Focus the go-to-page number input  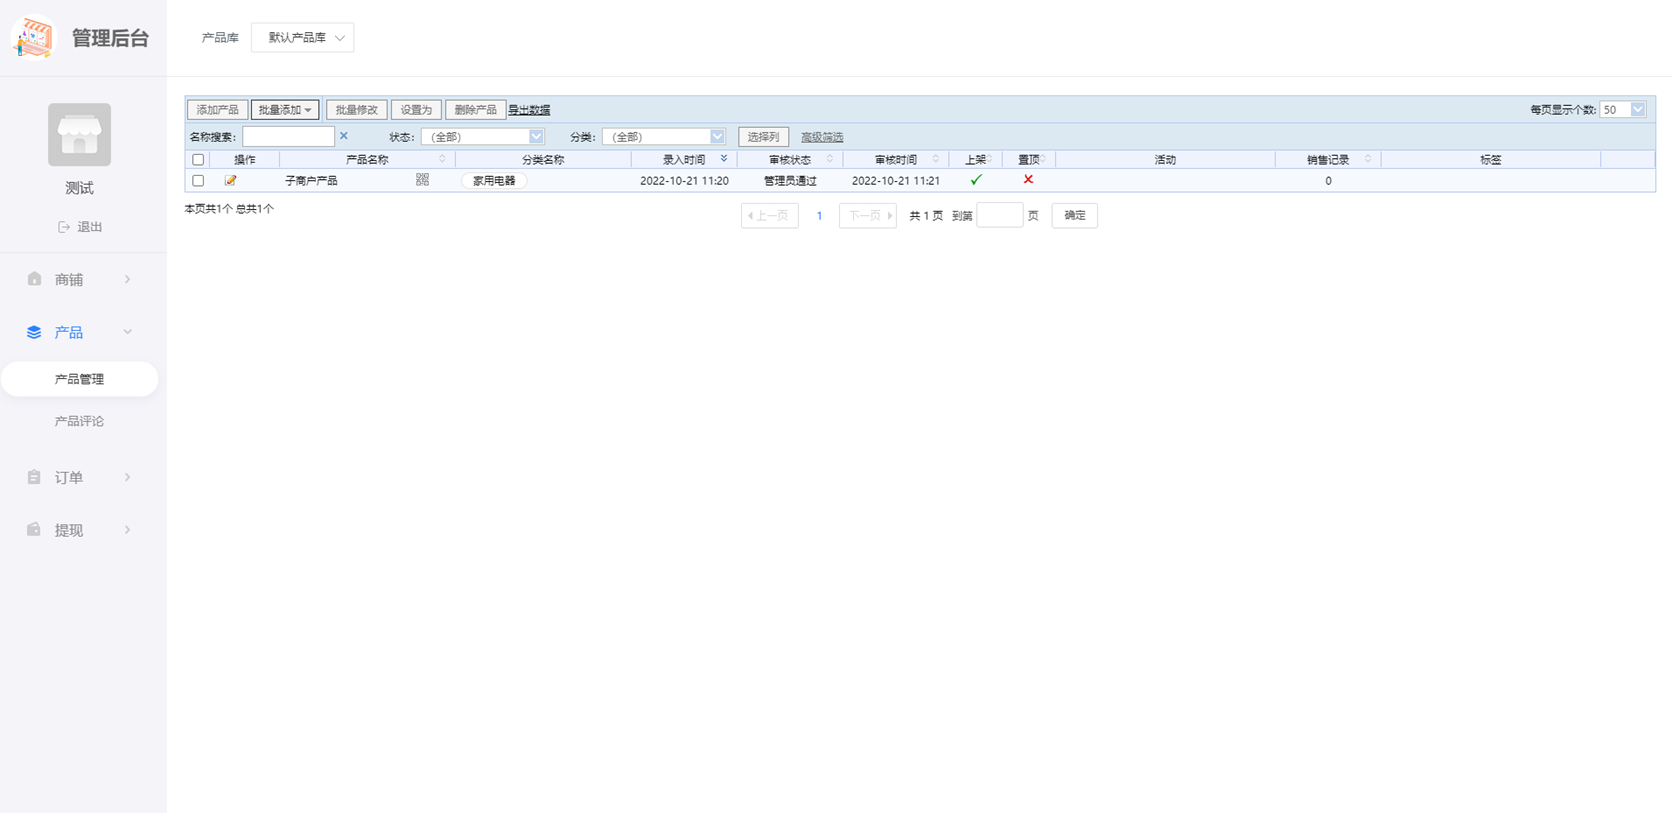999,215
